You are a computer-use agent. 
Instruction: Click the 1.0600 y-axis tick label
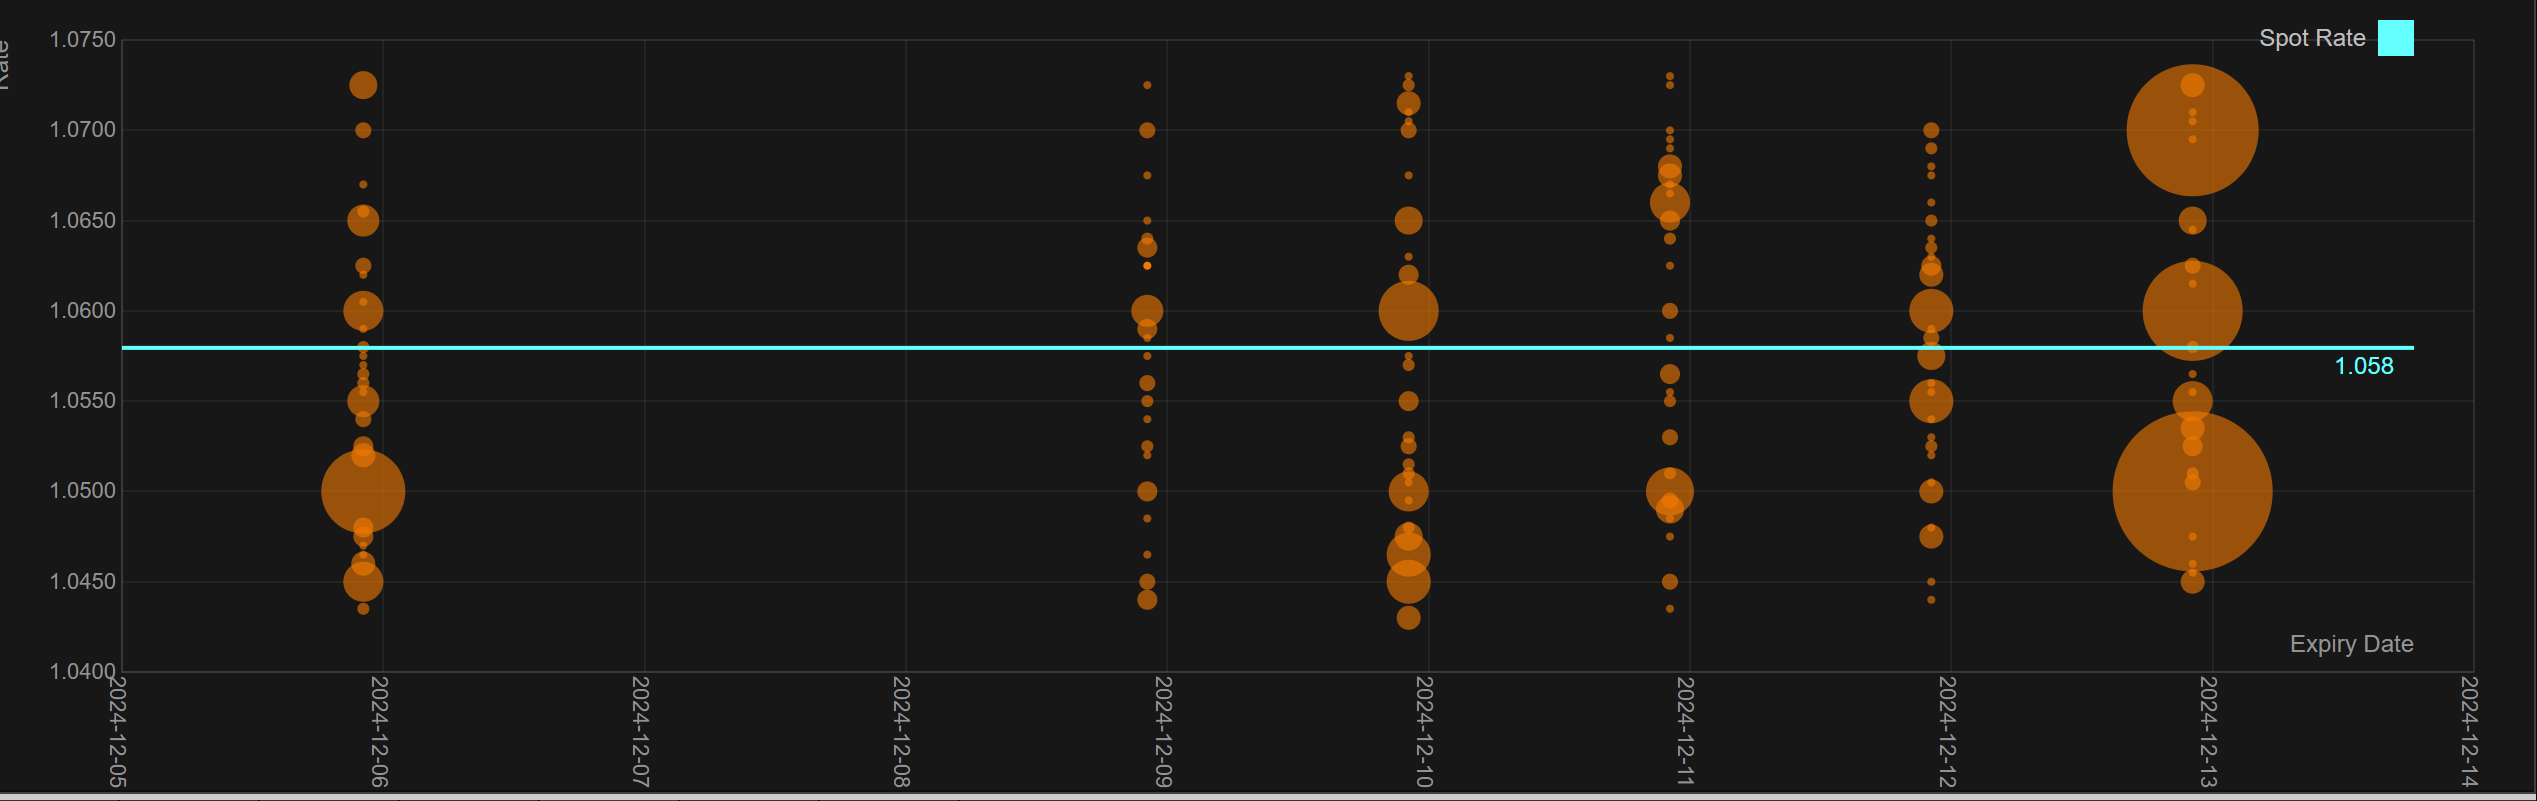point(83,311)
